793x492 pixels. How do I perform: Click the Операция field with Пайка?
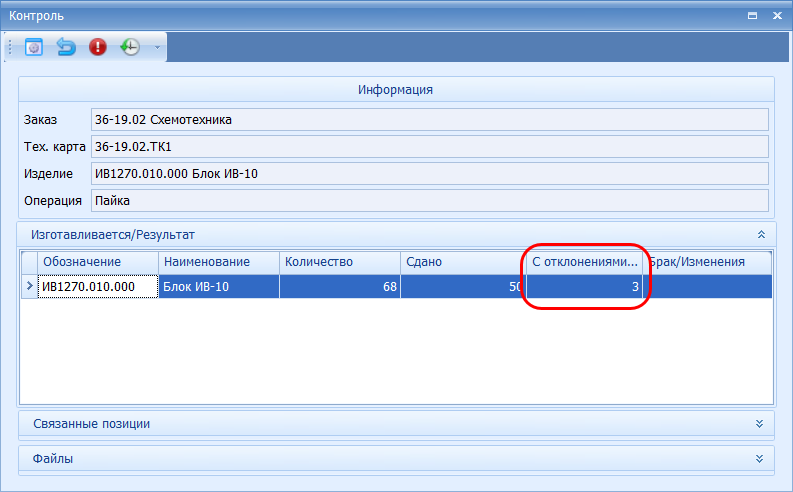point(428,200)
